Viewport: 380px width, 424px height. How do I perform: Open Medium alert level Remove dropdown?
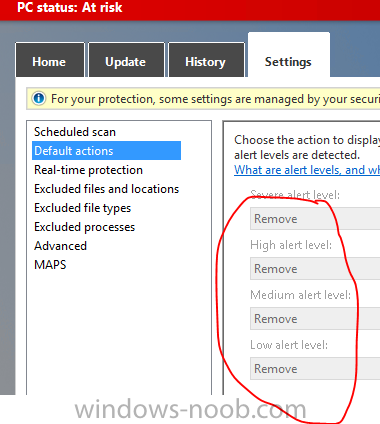tap(315, 319)
